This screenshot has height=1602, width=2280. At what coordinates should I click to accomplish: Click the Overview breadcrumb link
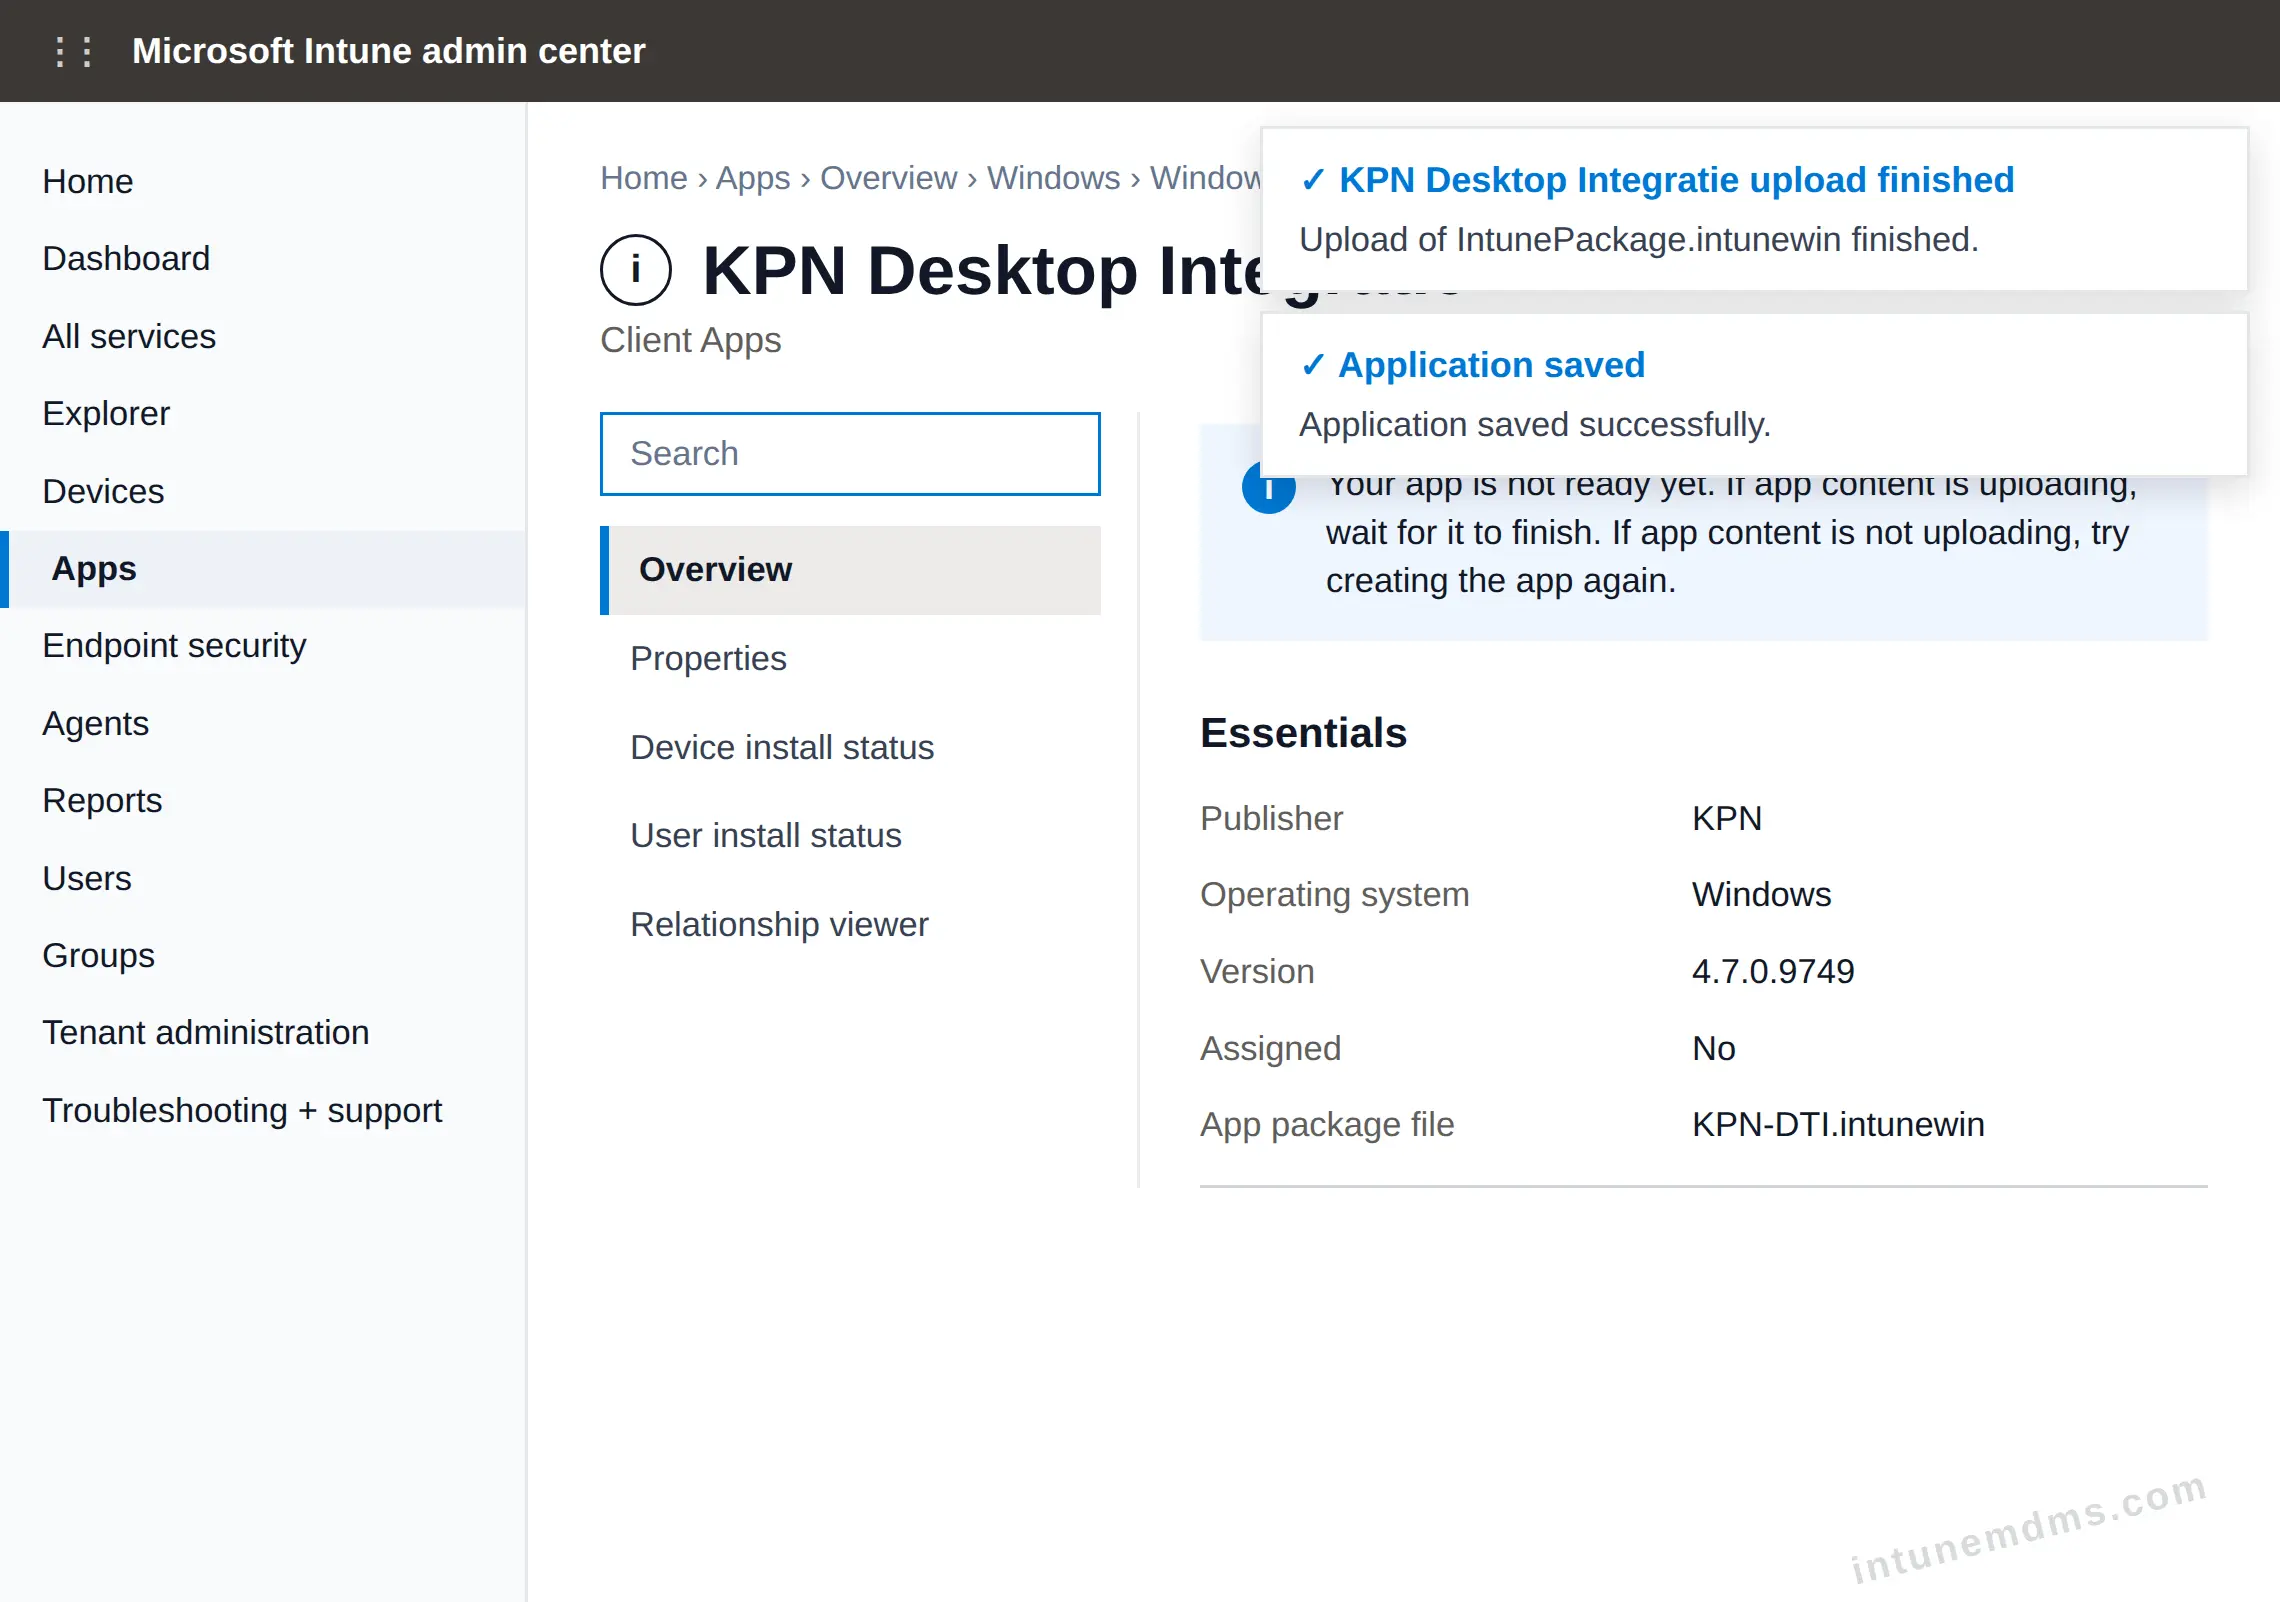pyautogui.click(x=889, y=178)
